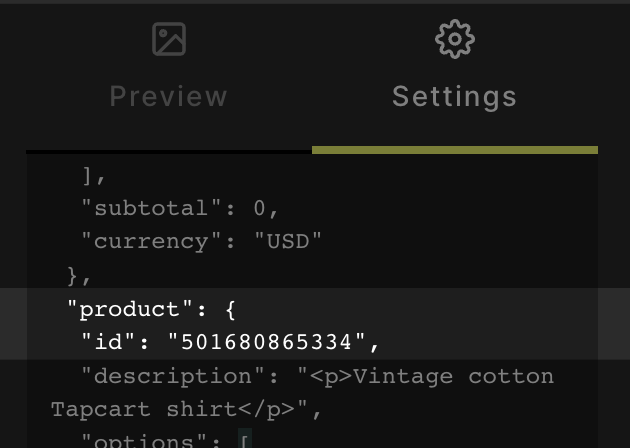Click the highlighted bracket after "options"
630x448 pixels.
tap(245, 440)
